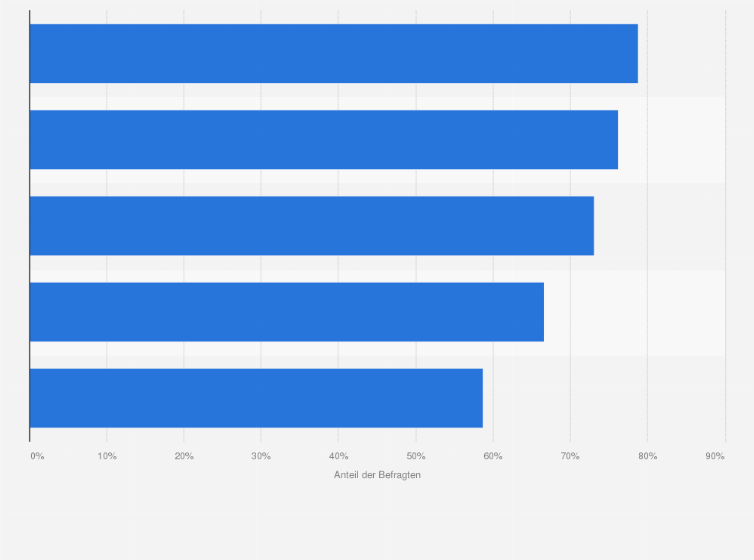This screenshot has height=560, width=754.
Task: Click the 'Anteil der Befragten' axis title
Action: click(377, 474)
